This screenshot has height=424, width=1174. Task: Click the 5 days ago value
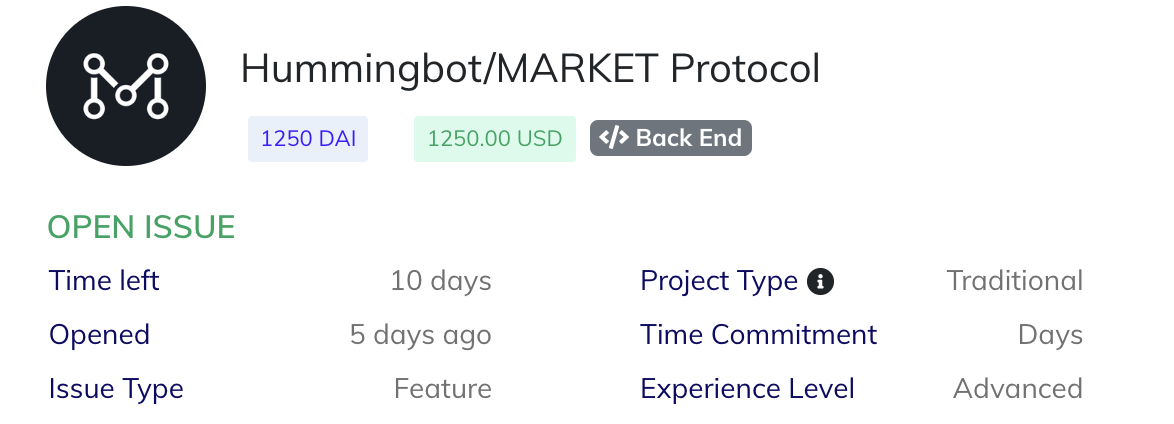pyautogui.click(x=421, y=334)
